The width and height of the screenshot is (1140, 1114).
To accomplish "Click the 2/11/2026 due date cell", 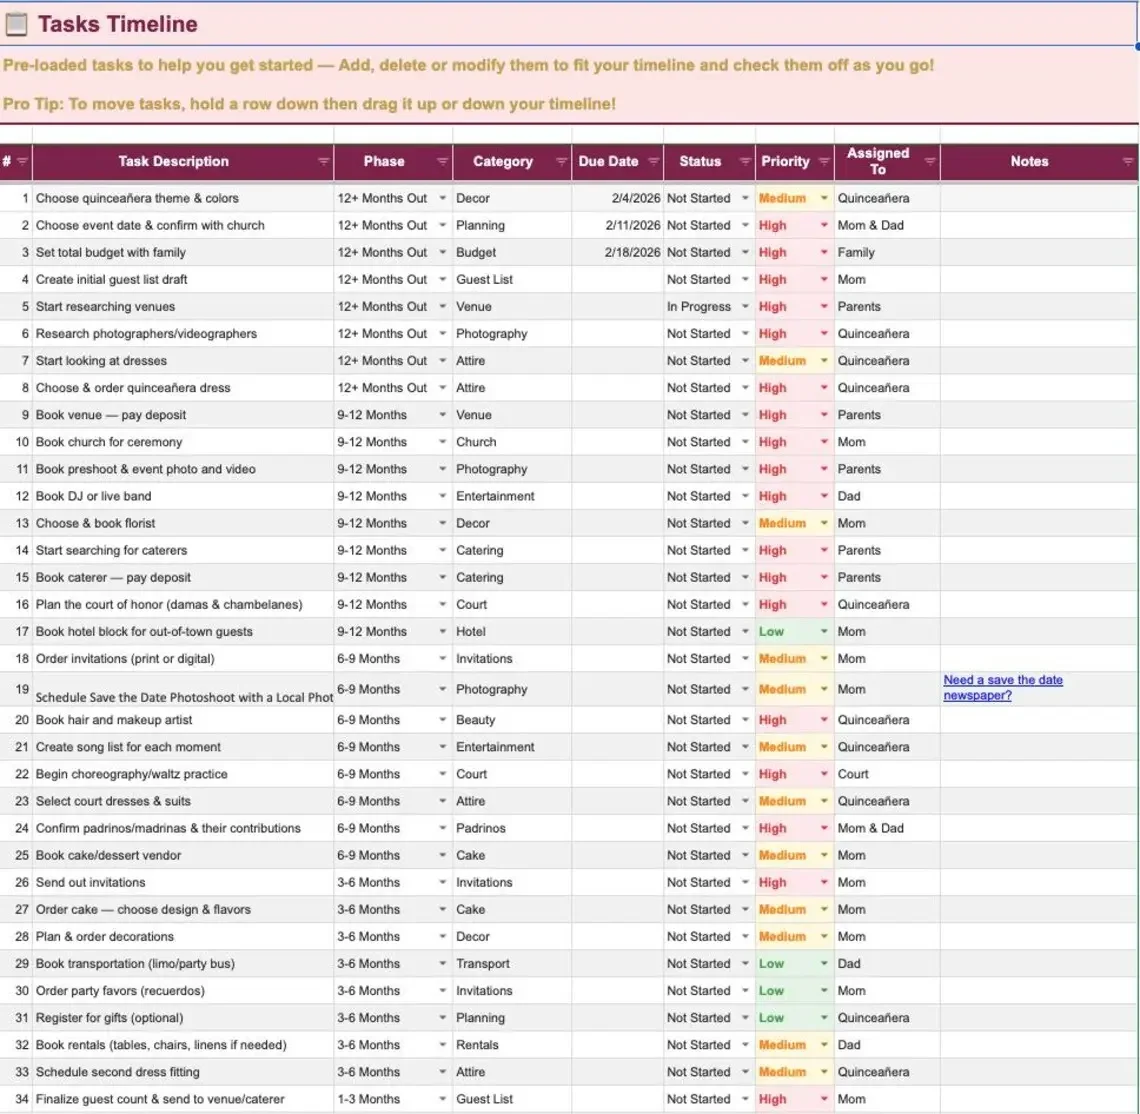I will [x=633, y=225].
